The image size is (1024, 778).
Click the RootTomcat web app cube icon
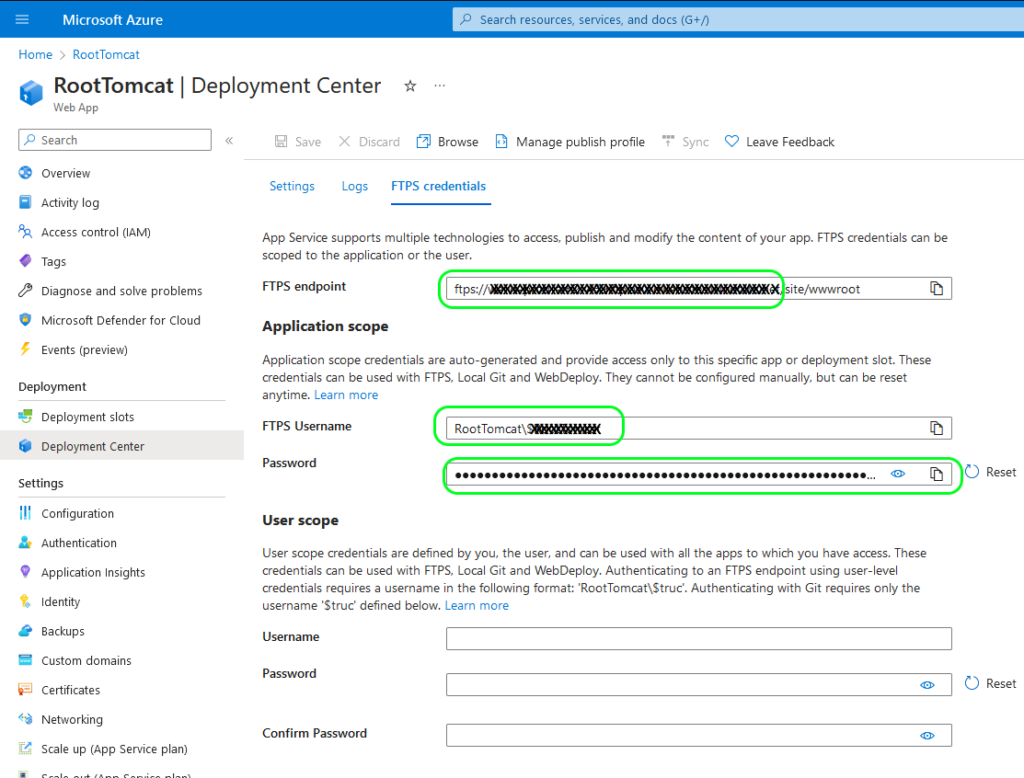pyautogui.click(x=31, y=93)
